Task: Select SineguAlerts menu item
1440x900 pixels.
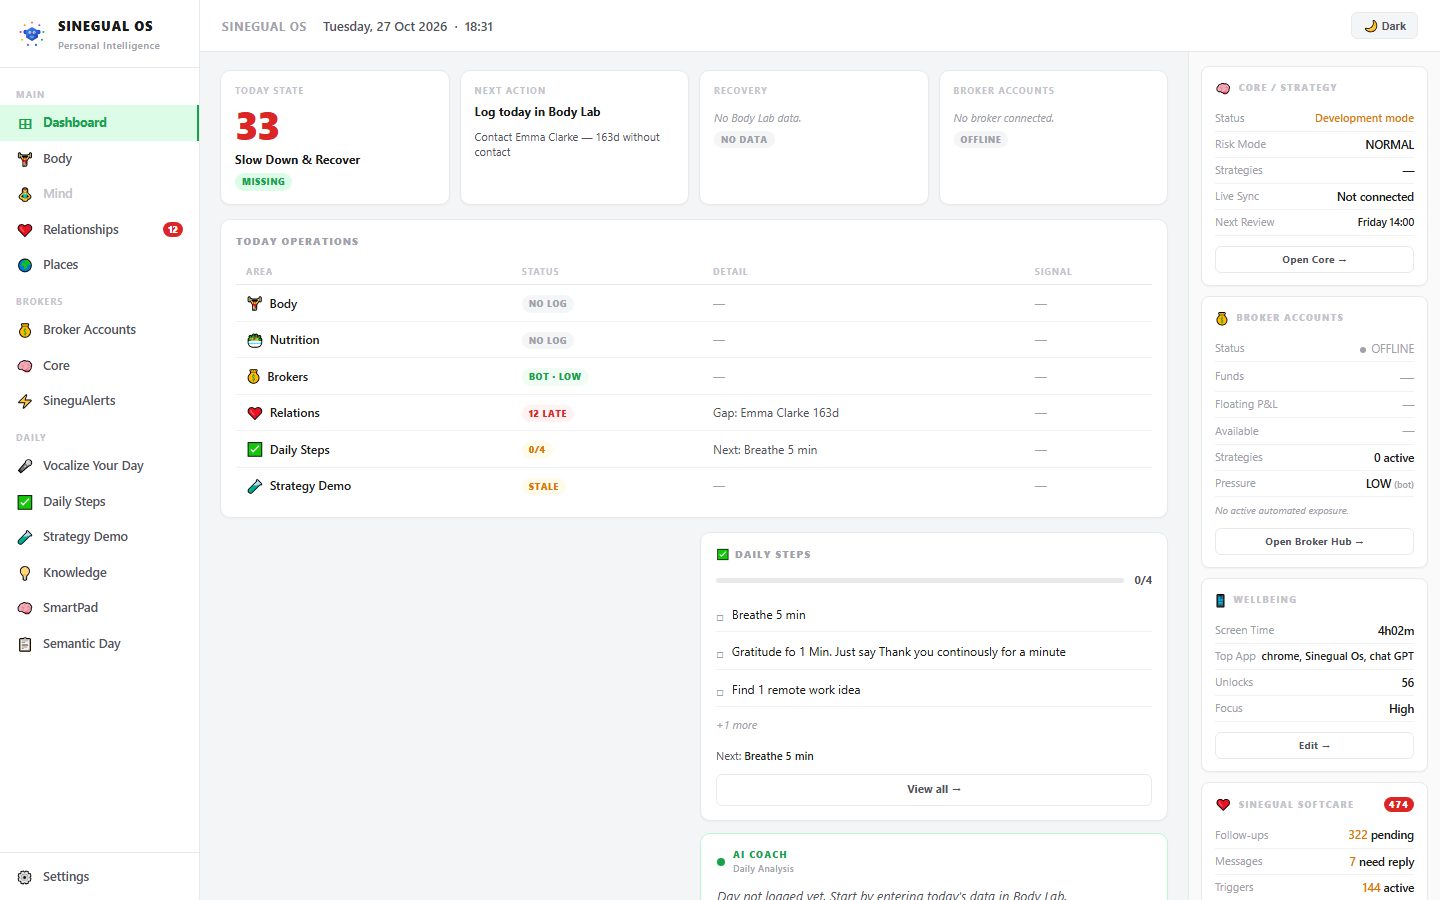Action: click(99, 401)
